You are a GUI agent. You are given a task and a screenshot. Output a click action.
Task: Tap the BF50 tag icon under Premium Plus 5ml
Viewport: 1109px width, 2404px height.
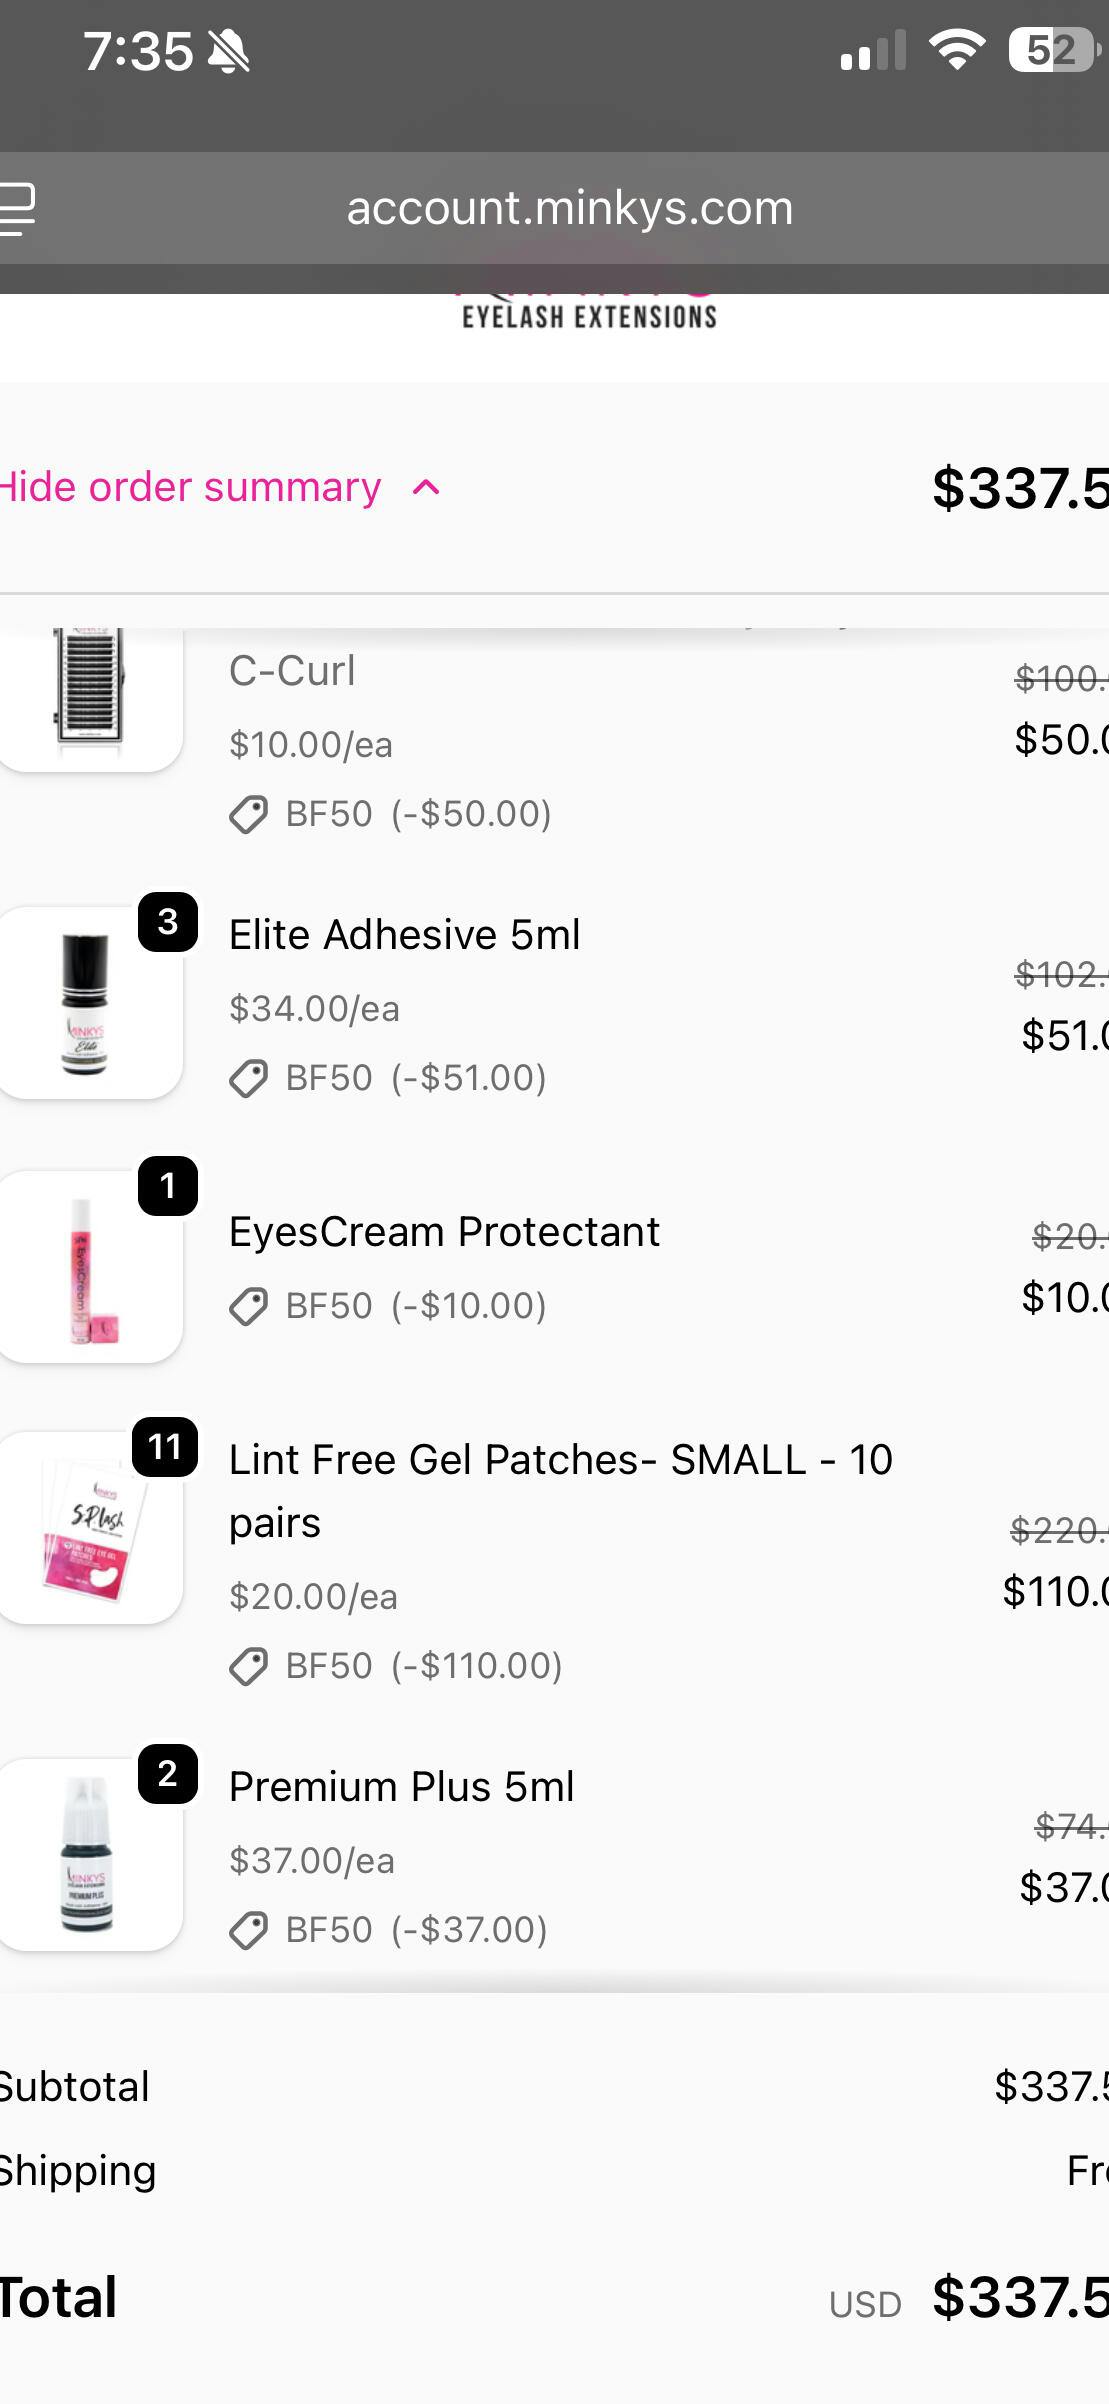(248, 1931)
